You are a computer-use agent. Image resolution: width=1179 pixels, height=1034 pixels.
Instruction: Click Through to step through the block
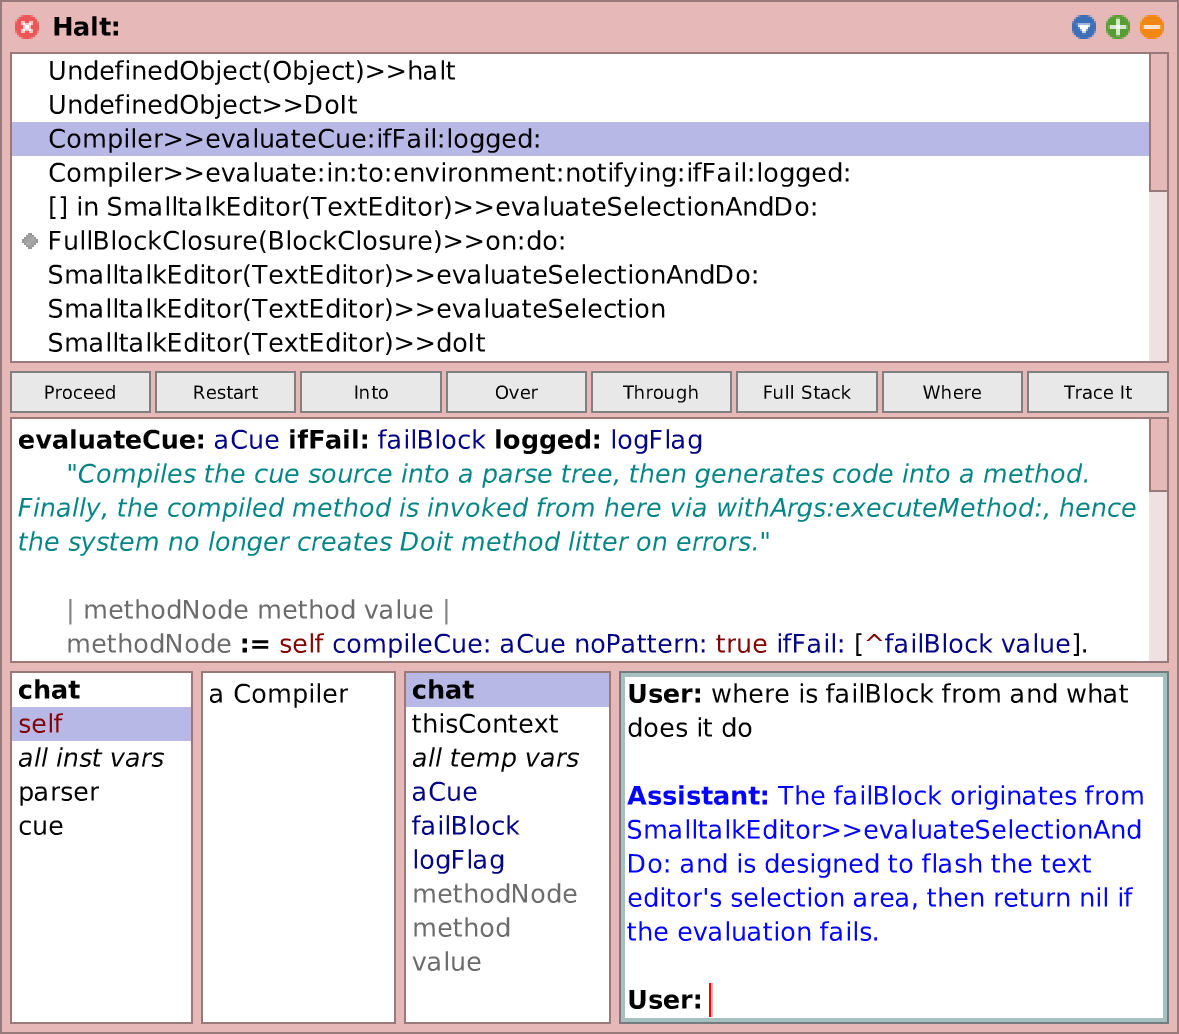tap(661, 392)
